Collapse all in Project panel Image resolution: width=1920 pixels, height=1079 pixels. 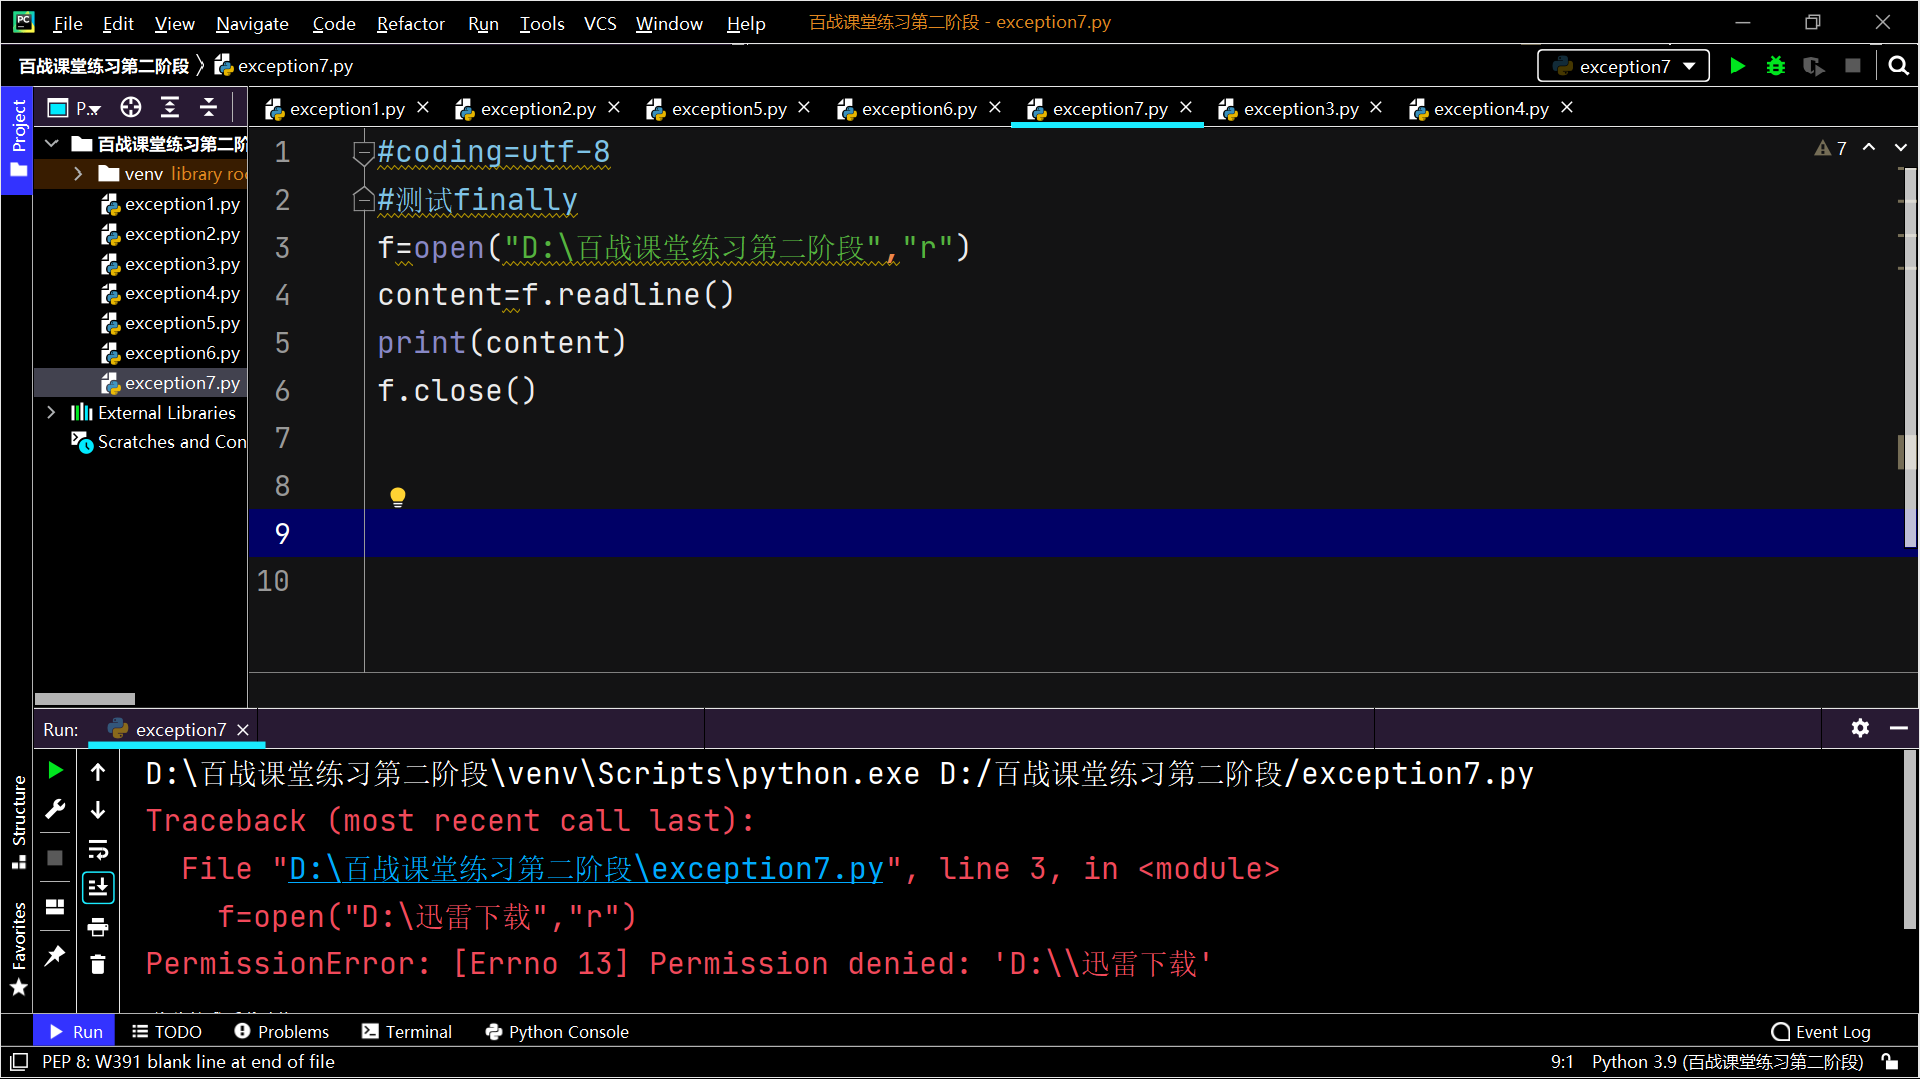point(208,107)
